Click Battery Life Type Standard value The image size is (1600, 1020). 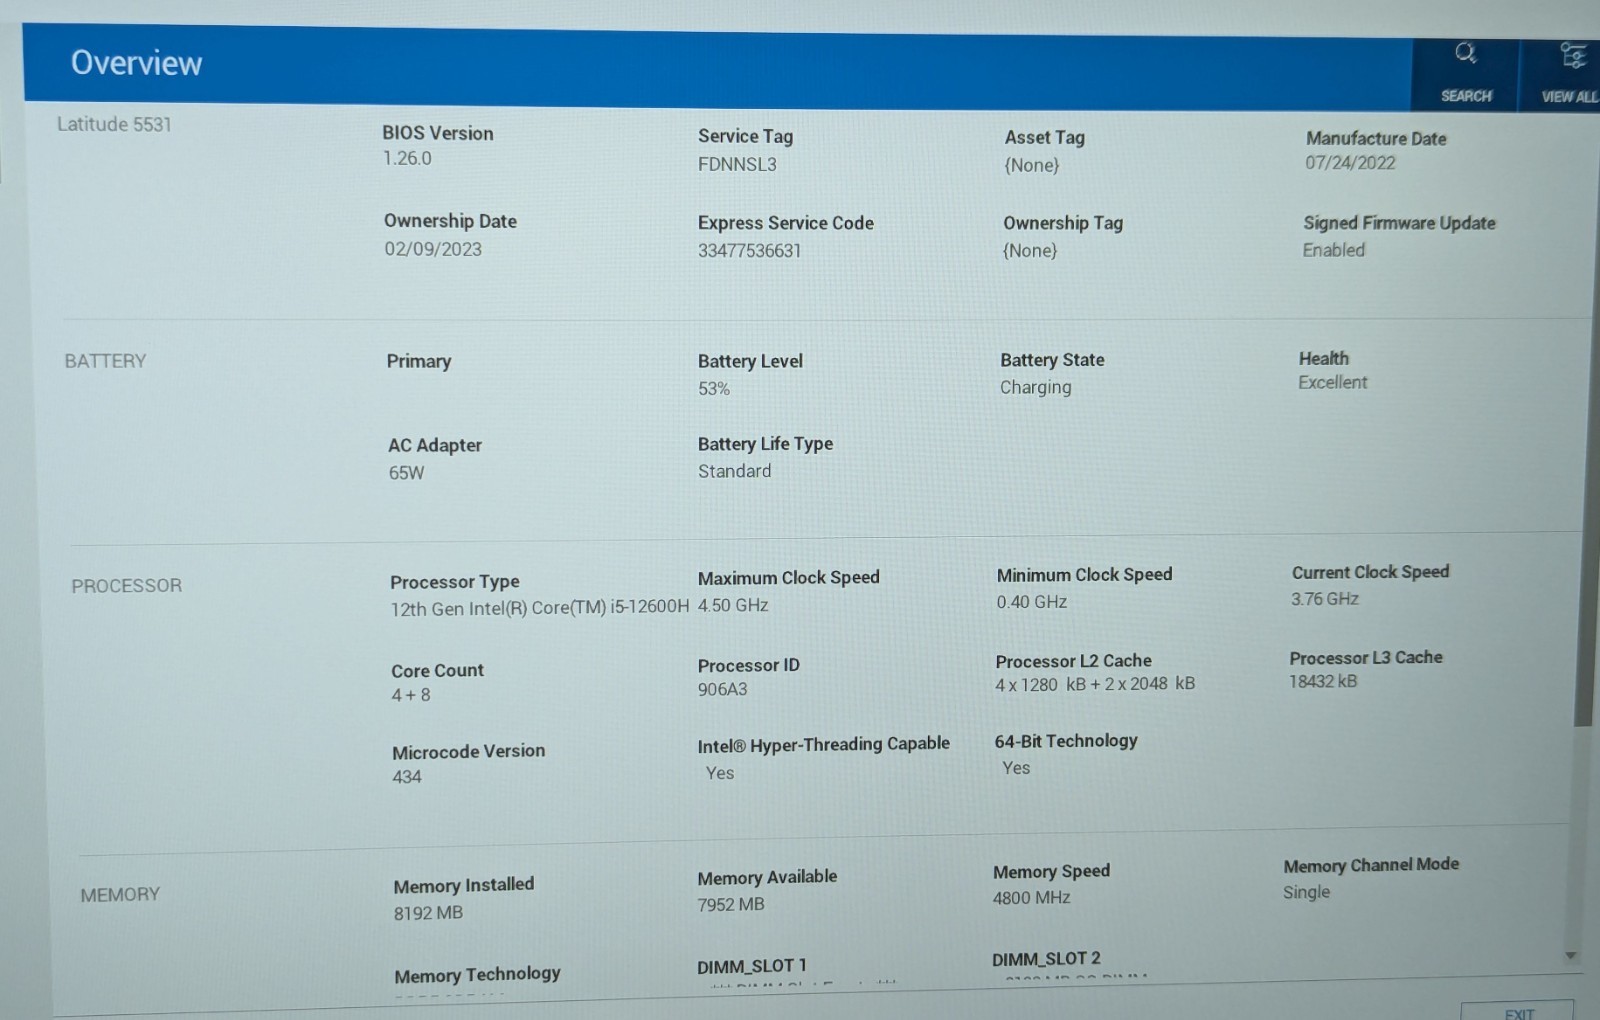[734, 471]
